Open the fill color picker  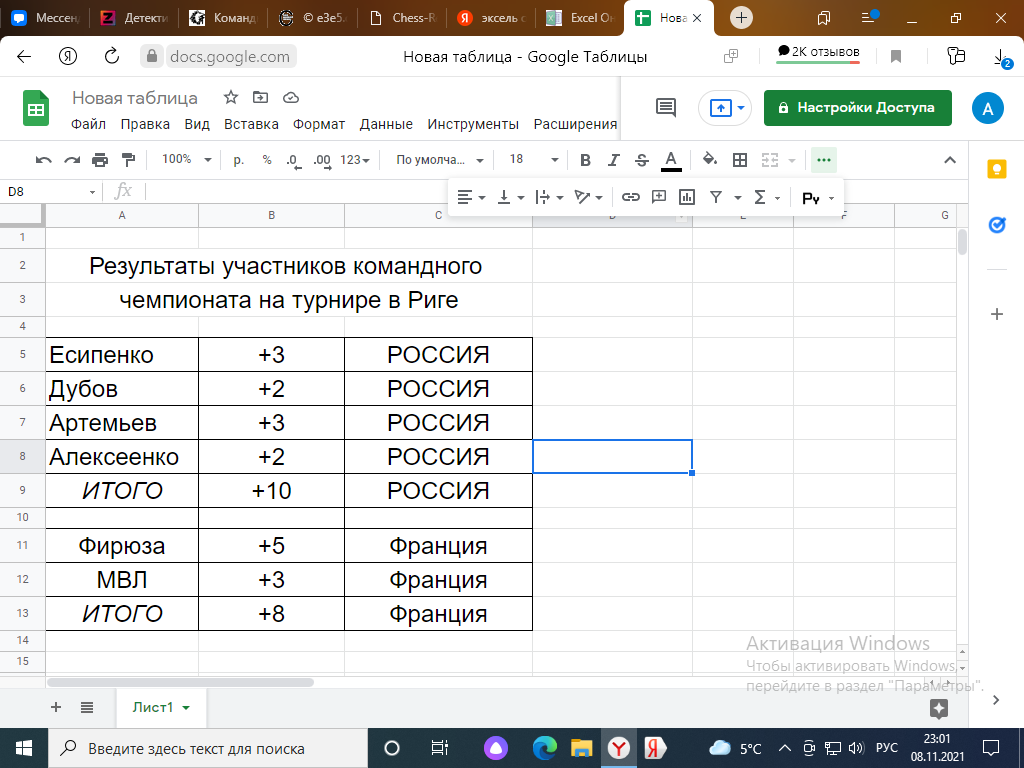pyautogui.click(x=710, y=159)
